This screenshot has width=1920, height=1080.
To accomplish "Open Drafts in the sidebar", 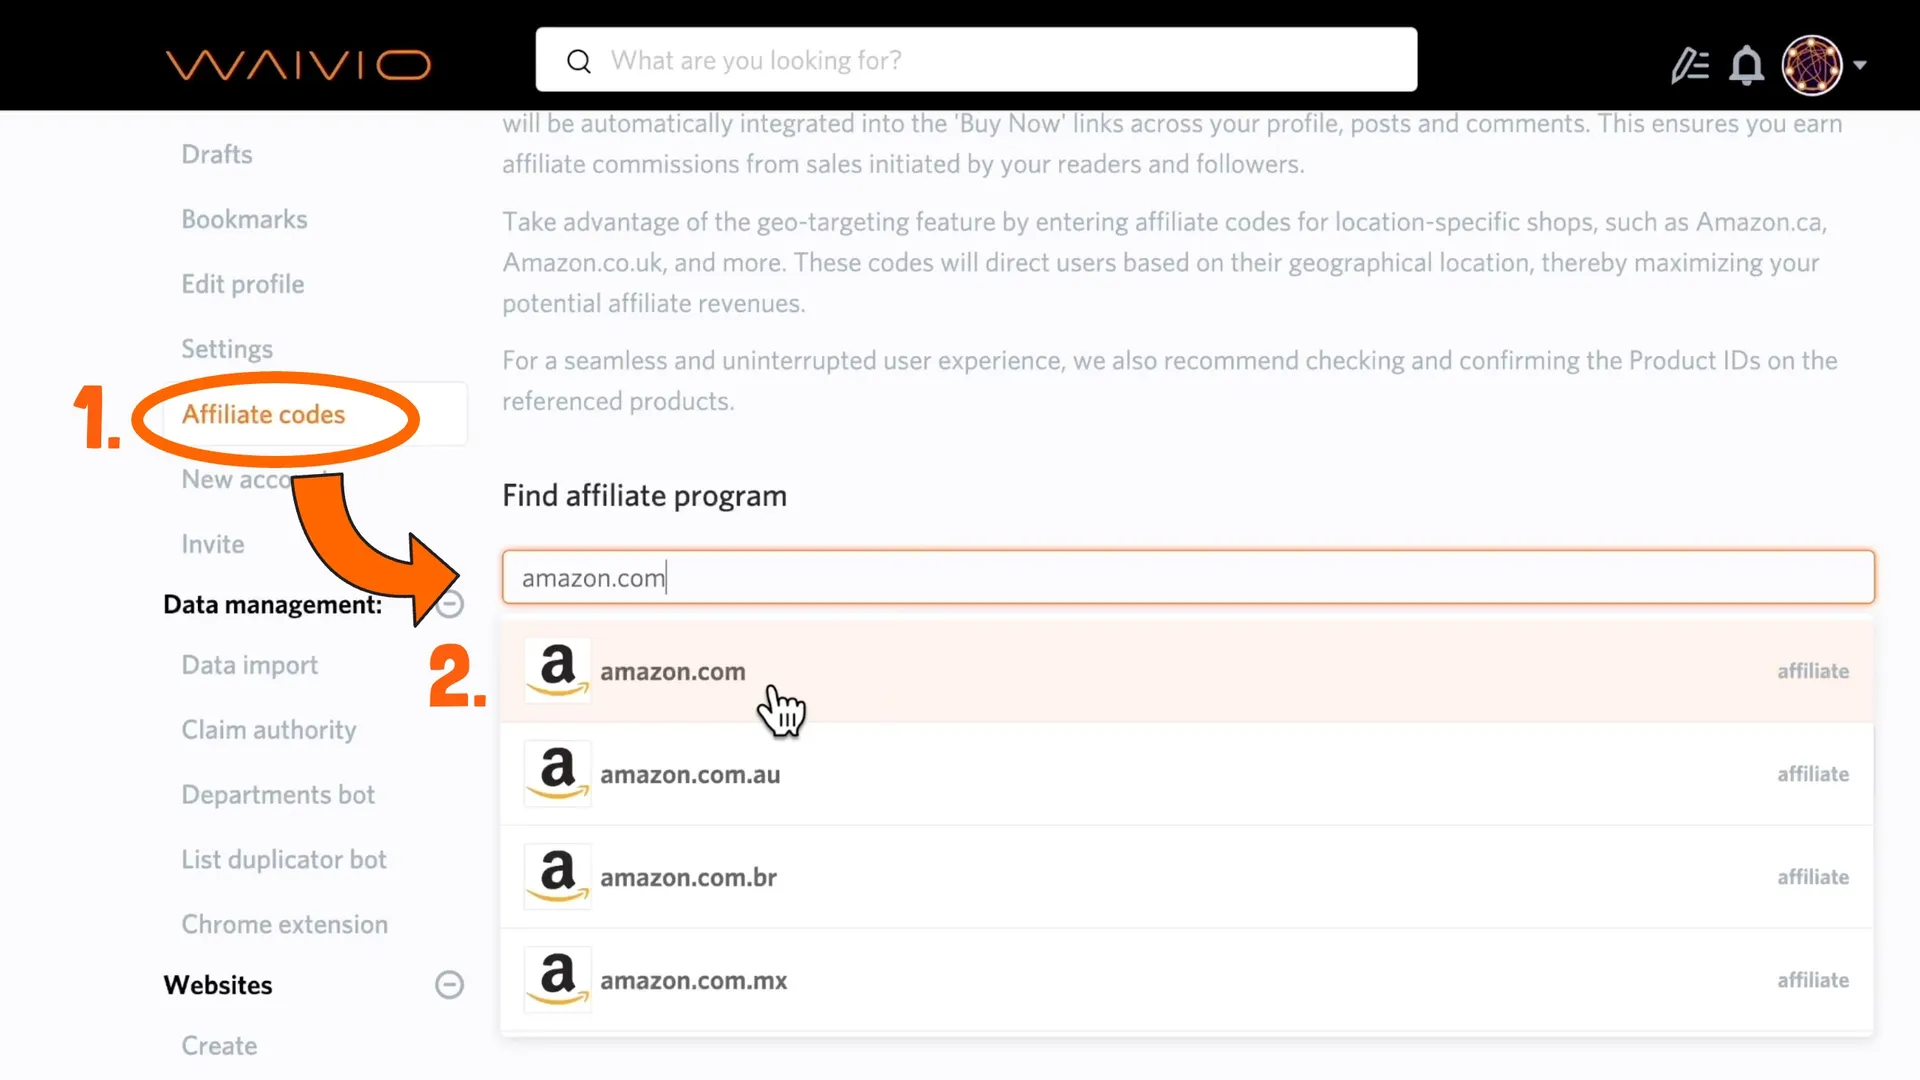I will pyautogui.click(x=217, y=154).
